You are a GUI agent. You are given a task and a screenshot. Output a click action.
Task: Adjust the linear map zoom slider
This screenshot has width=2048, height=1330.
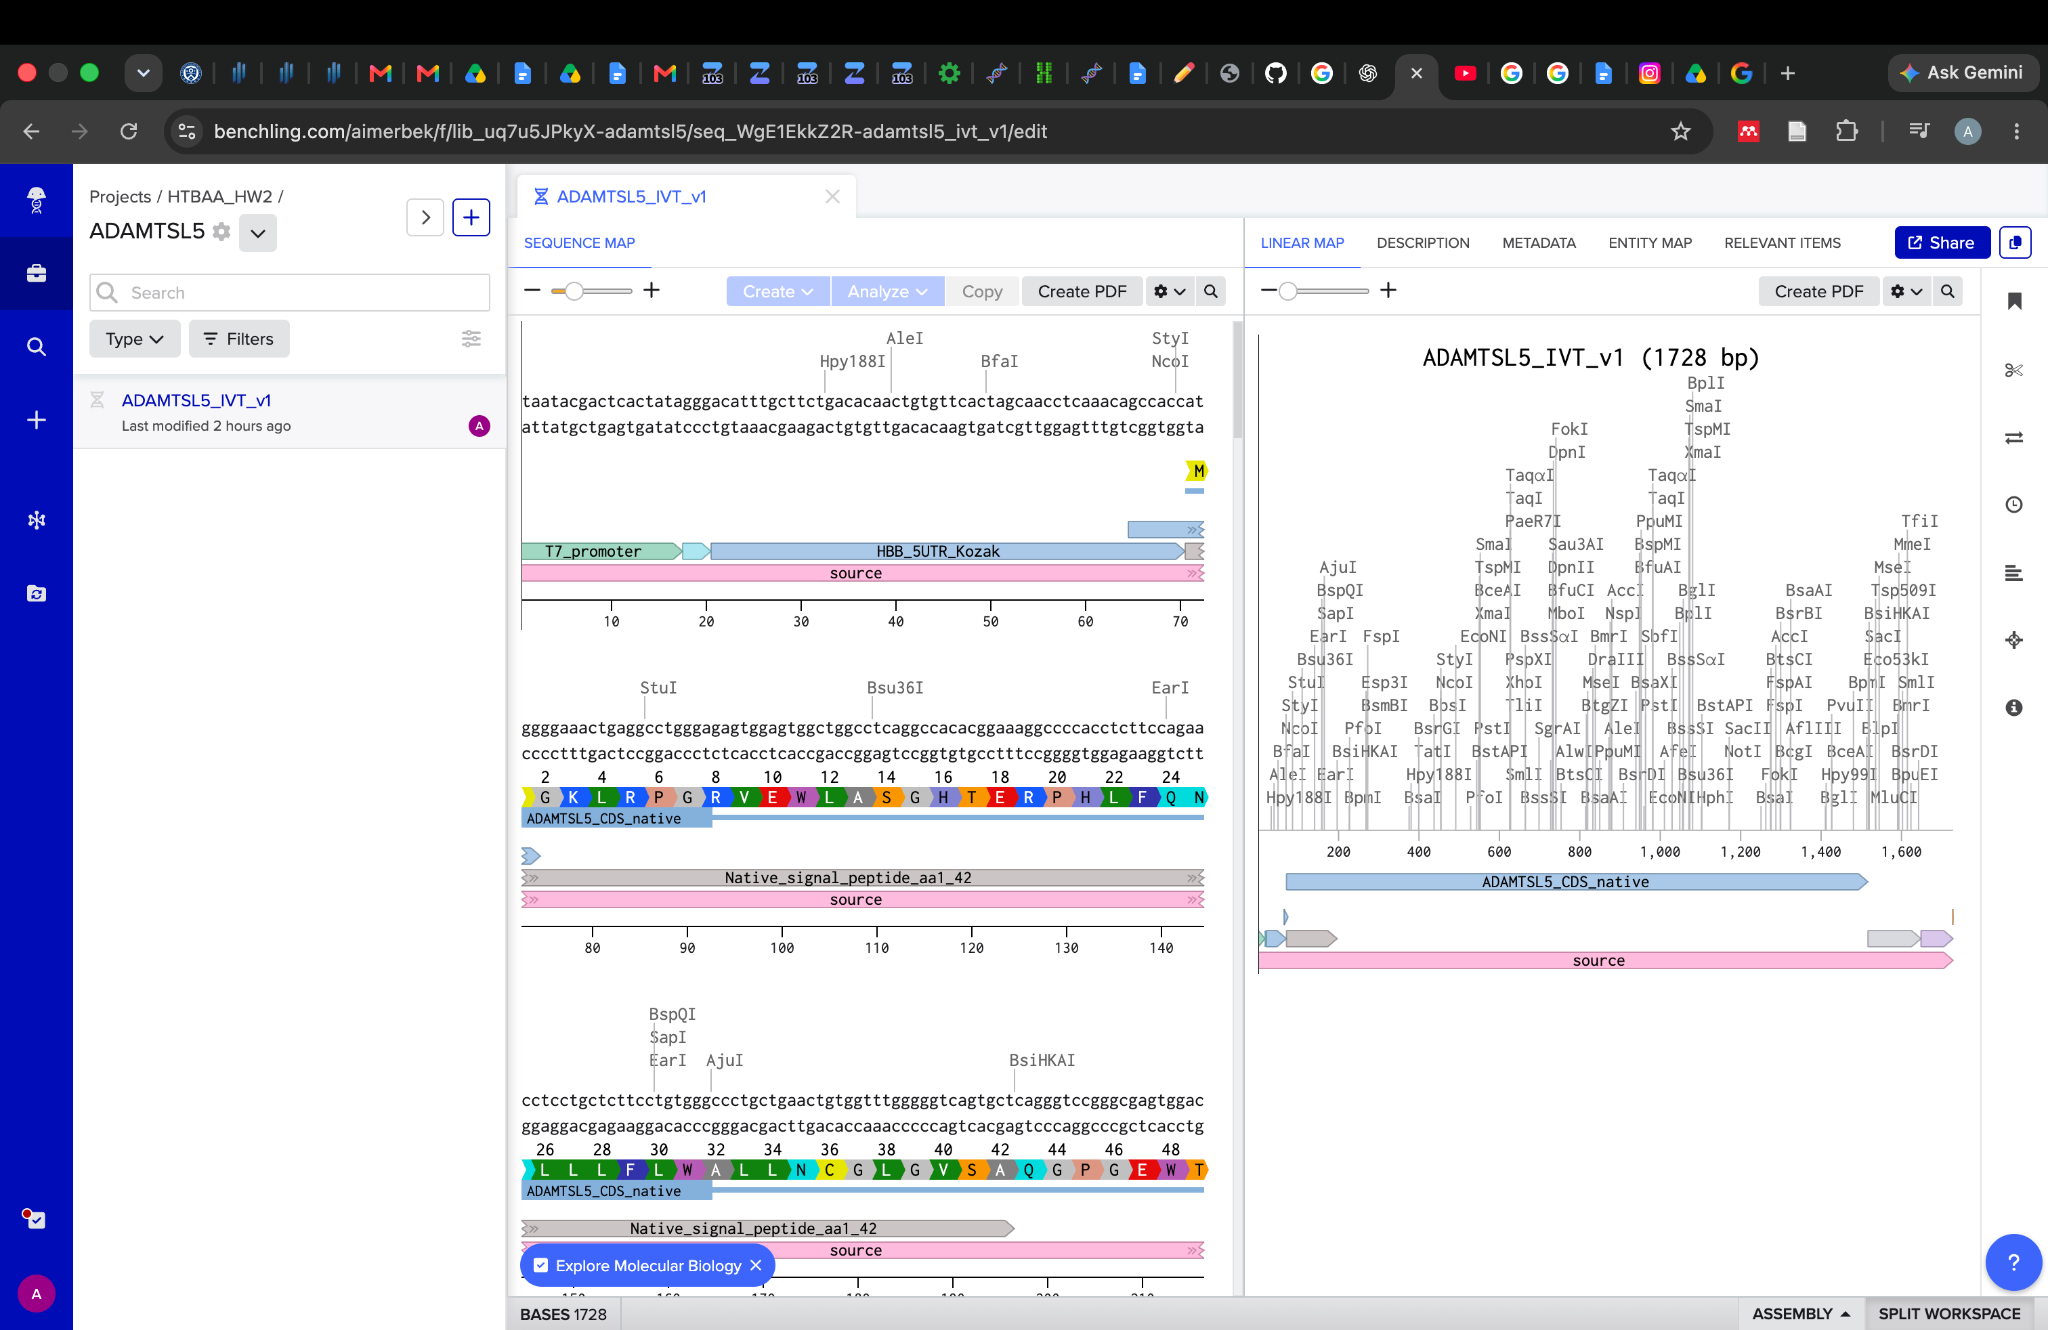1288,291
